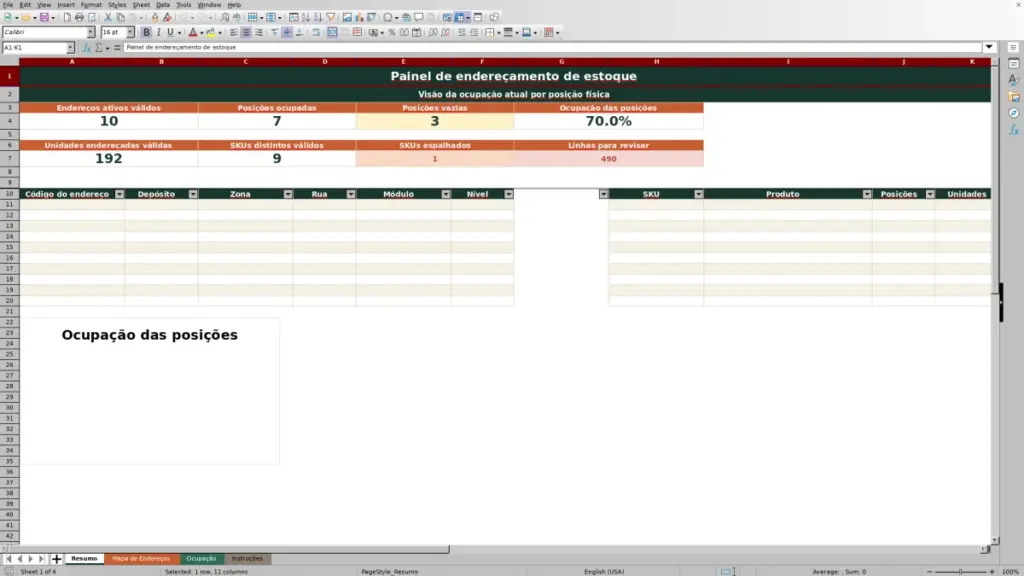Open the Name Box dropdown arrow

click(x=70, y=48)
